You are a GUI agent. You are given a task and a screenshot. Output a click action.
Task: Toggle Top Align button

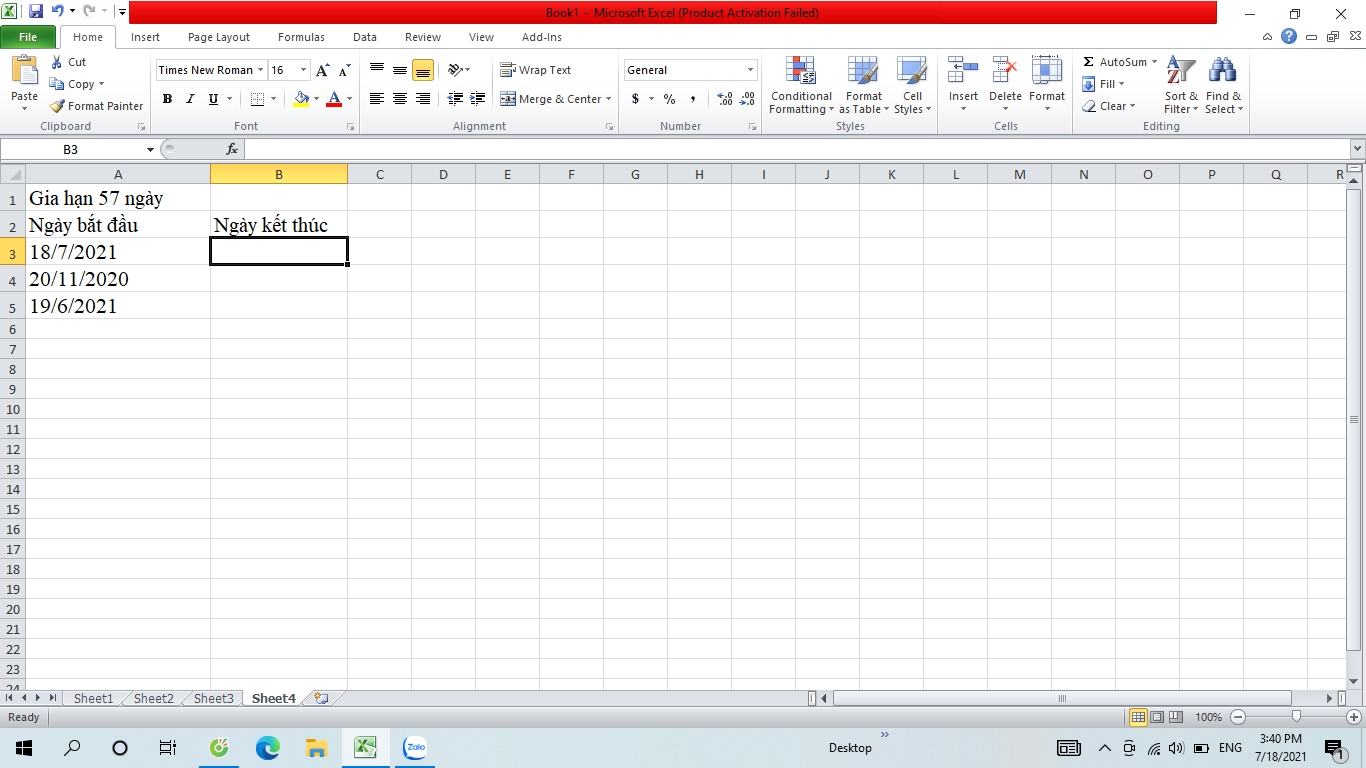point(377,70)
